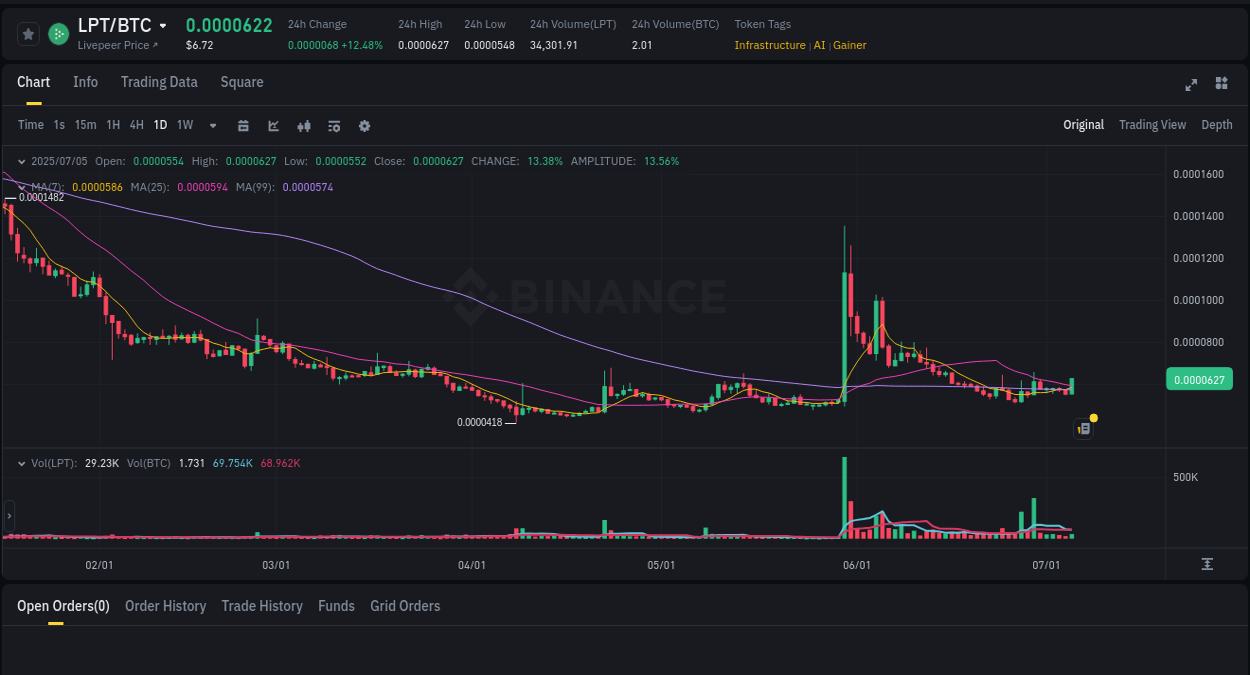Switch chart to Depth view

point(1217,125)
